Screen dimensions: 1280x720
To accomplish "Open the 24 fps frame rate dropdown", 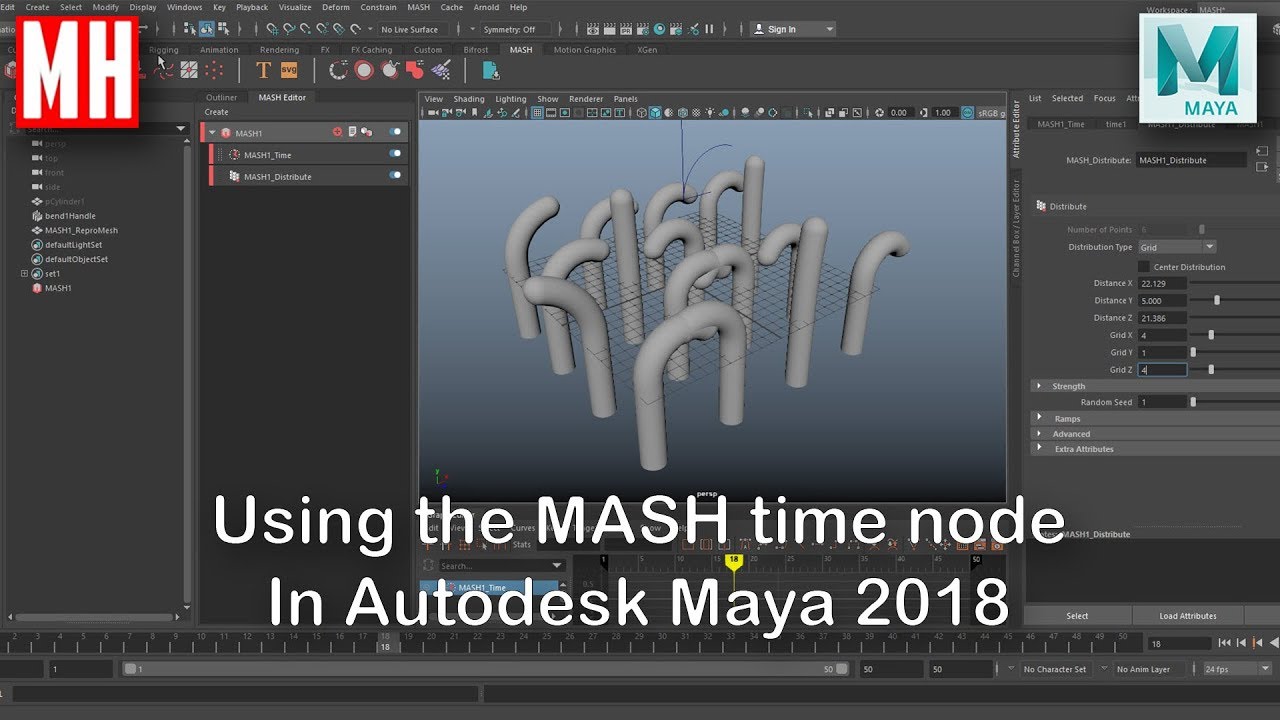I will click(x=1237, y=669).
